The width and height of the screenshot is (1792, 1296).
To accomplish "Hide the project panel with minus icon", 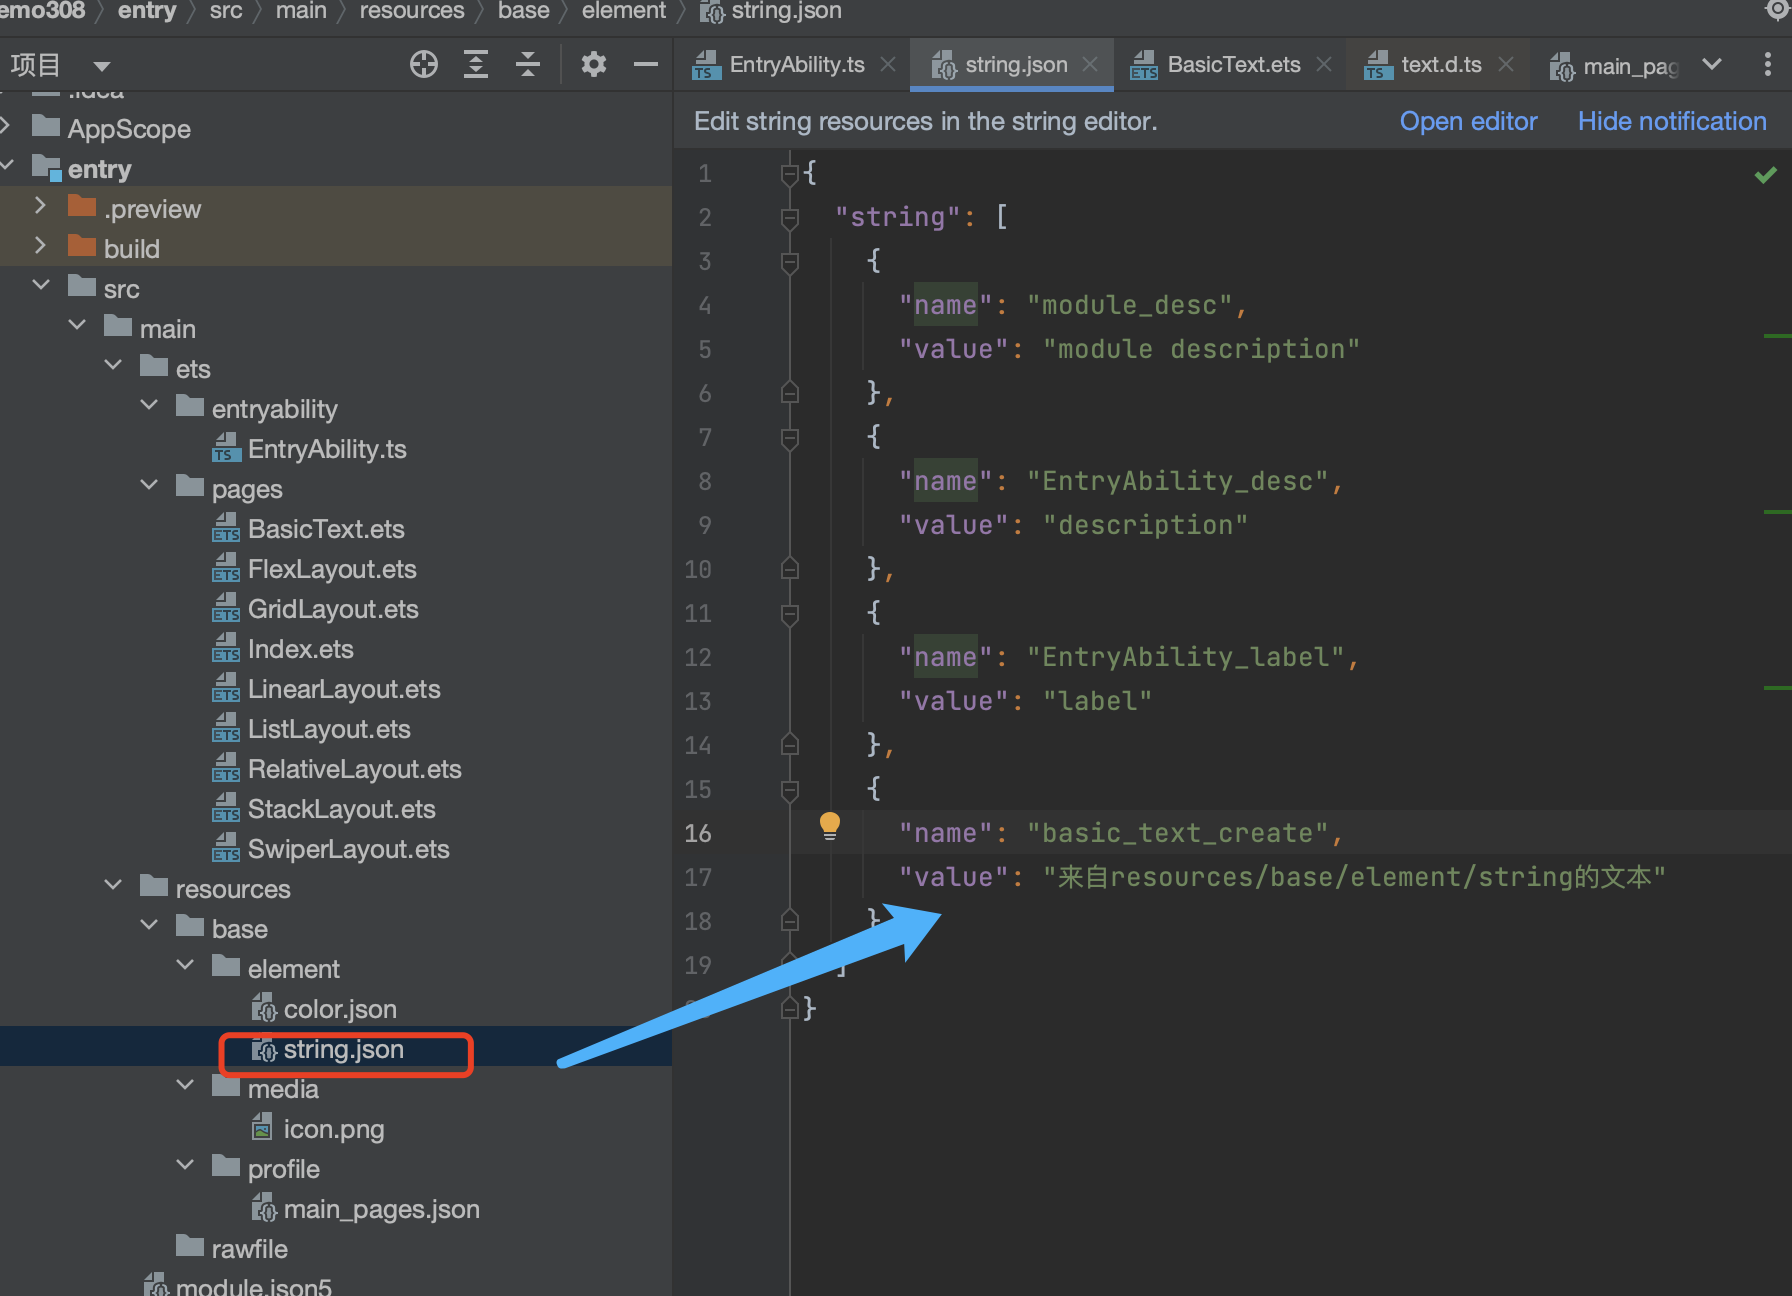I will 646,65.
